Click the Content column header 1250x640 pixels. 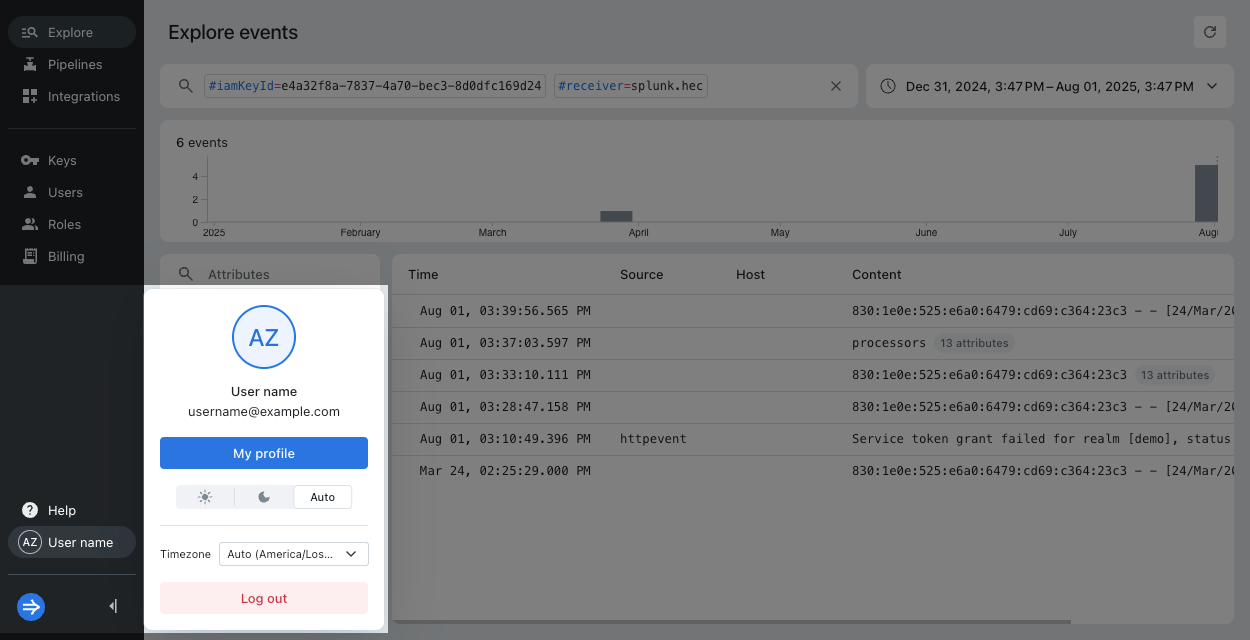[877, 274]
